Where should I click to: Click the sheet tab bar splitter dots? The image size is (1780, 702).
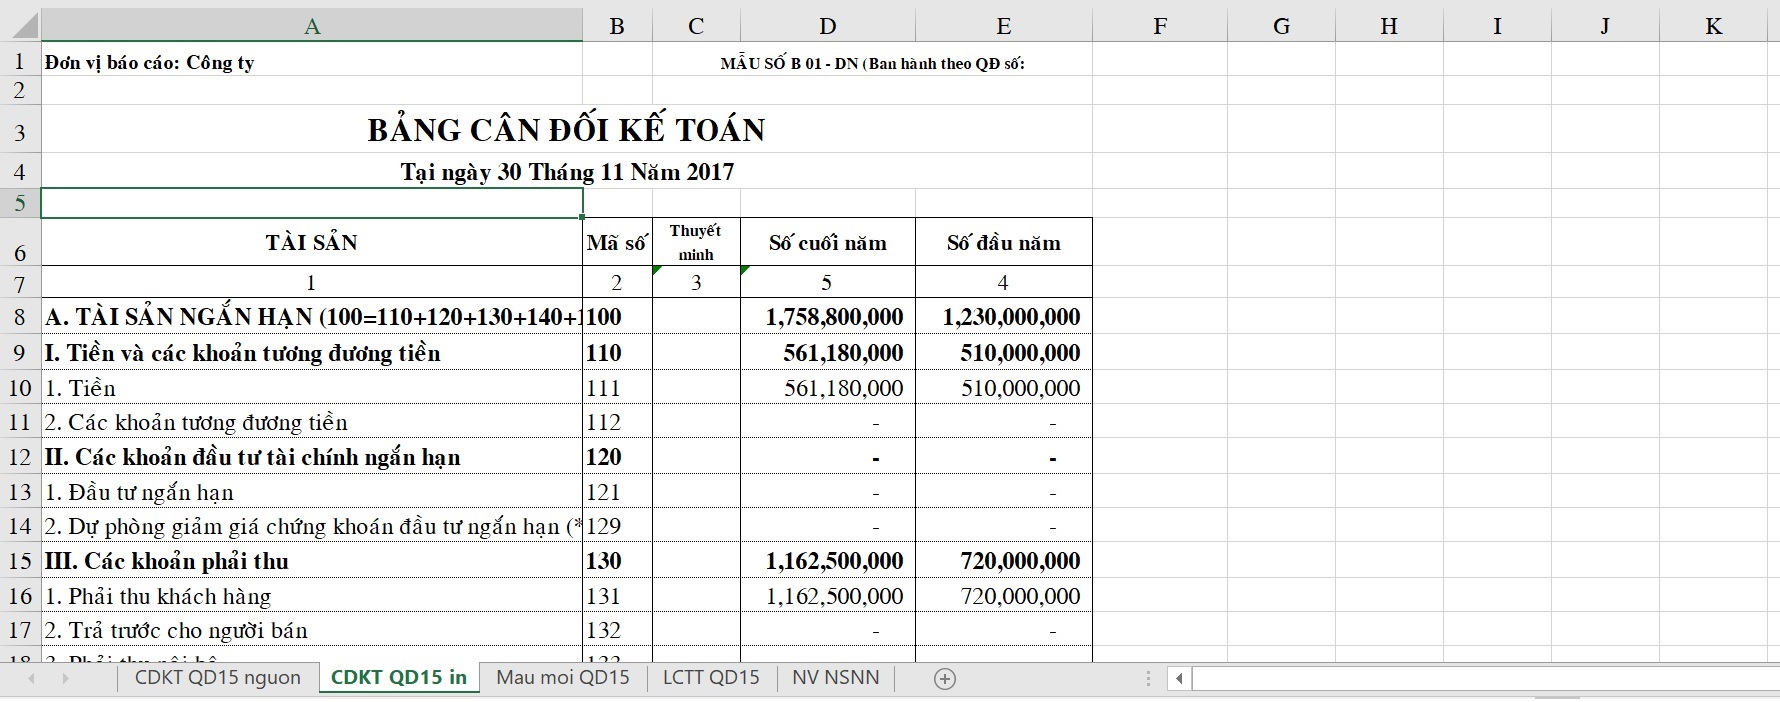pyautogui.click(x=1148, y=679)
